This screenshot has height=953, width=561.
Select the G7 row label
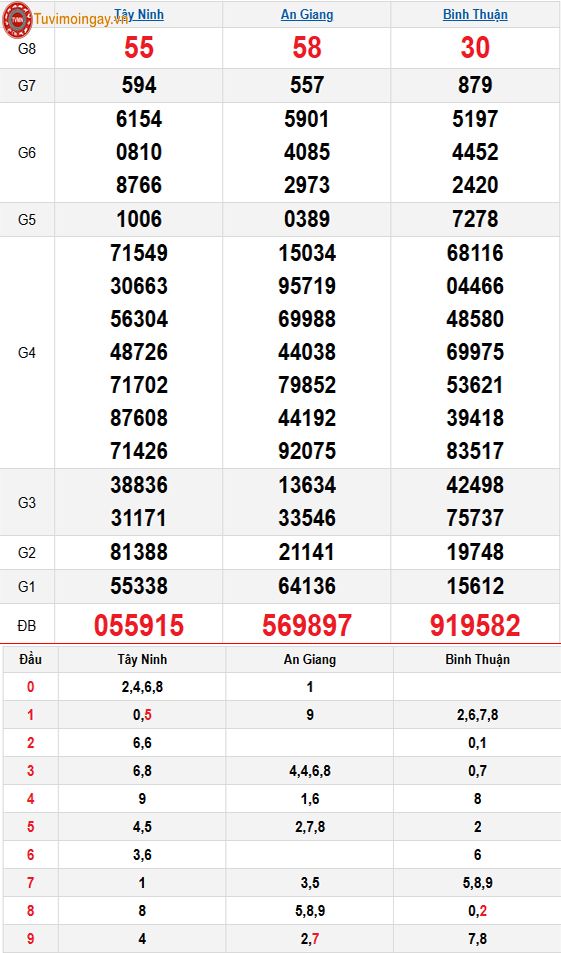[27, 86]
